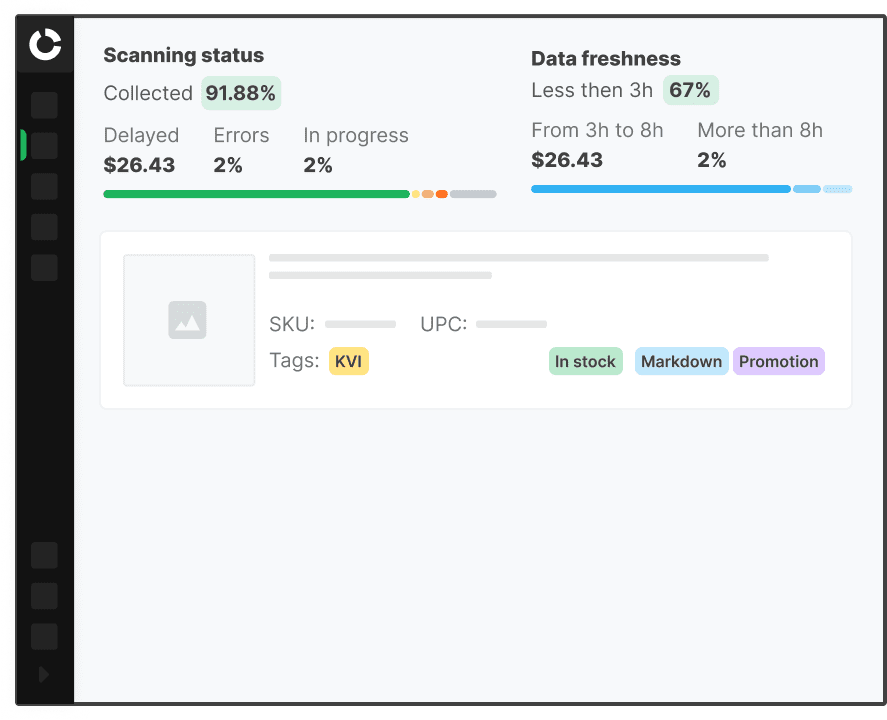Click the first square icon below the logo
The height and width of the screenshot is (720, 887).
[x=44, y=105]
